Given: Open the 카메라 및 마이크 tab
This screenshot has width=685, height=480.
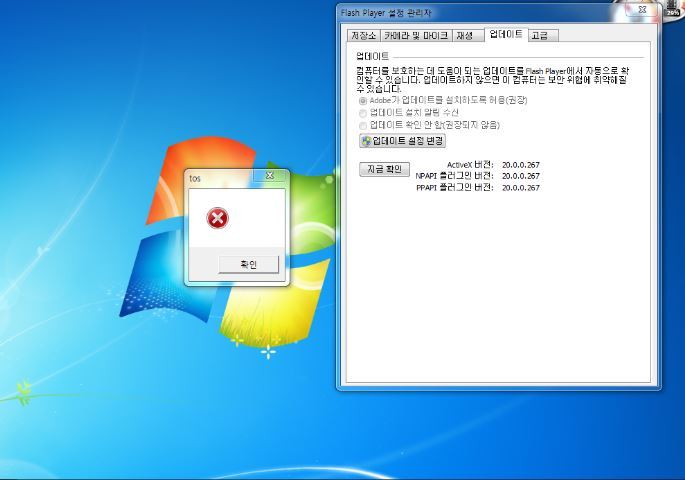Looking at the screenshot, I should tap(416, 36).
